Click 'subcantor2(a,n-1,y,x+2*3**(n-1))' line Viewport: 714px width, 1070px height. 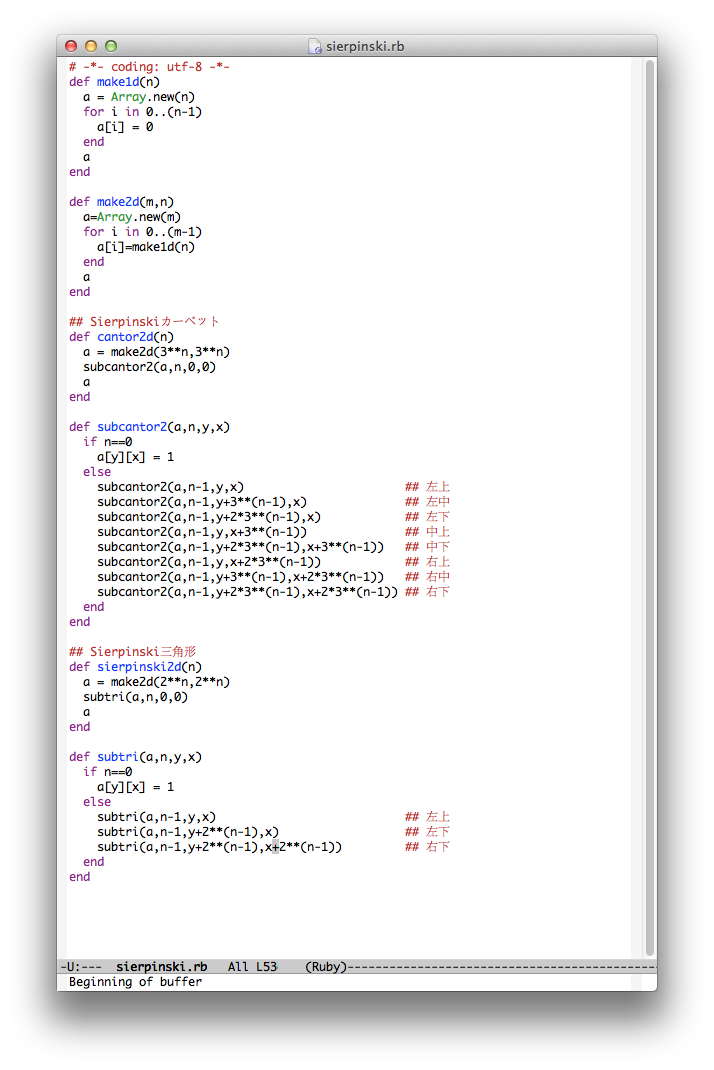pos(209,562)
